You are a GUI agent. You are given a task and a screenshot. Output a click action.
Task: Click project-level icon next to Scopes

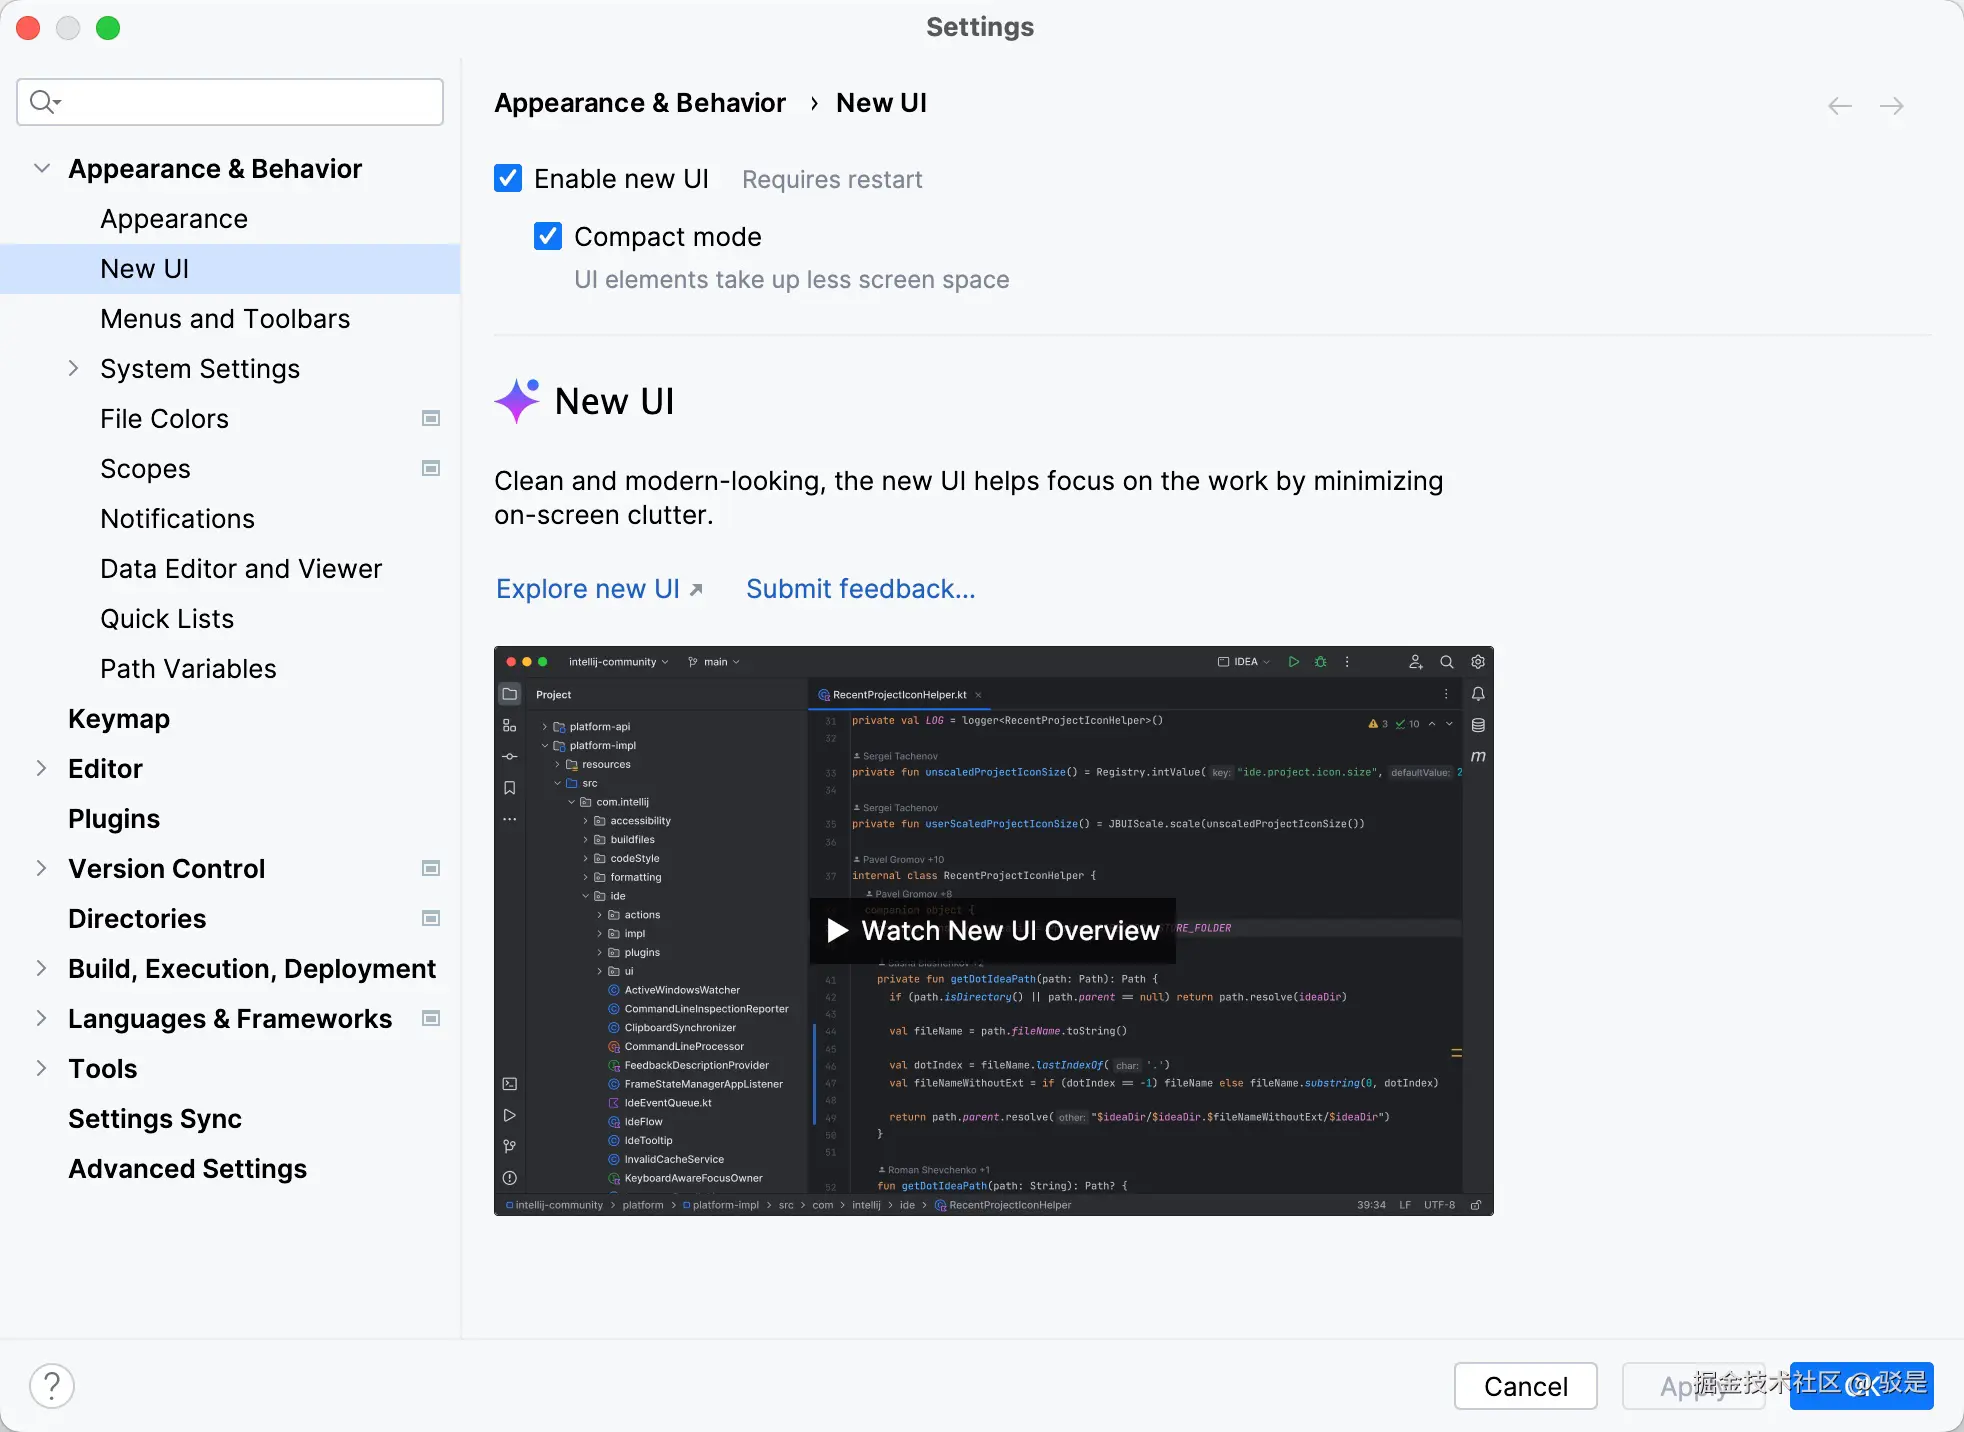coord(431,468)
